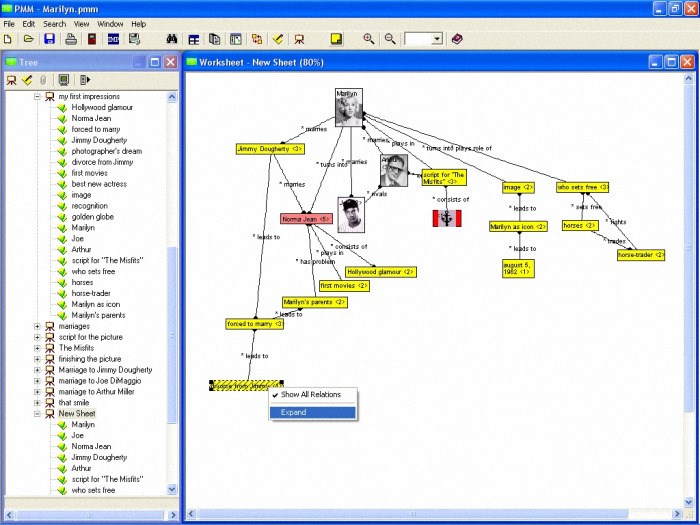
Task: Click the purple help book icon
Action: [x=457, y=39]
